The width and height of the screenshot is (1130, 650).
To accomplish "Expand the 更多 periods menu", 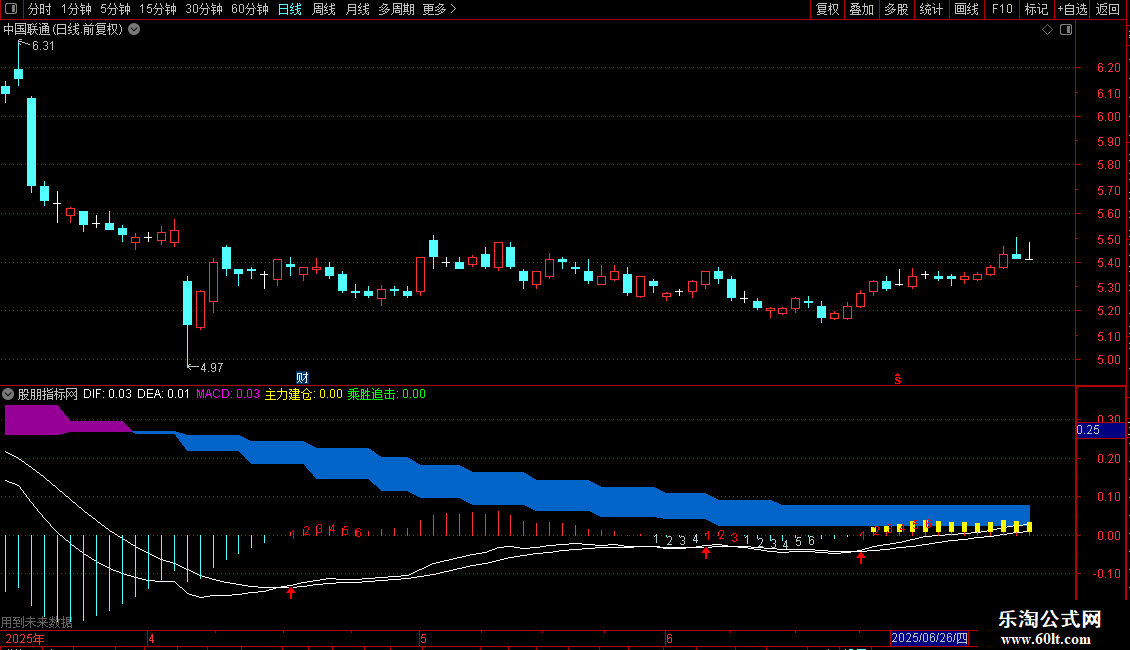I will pos(439,9).
